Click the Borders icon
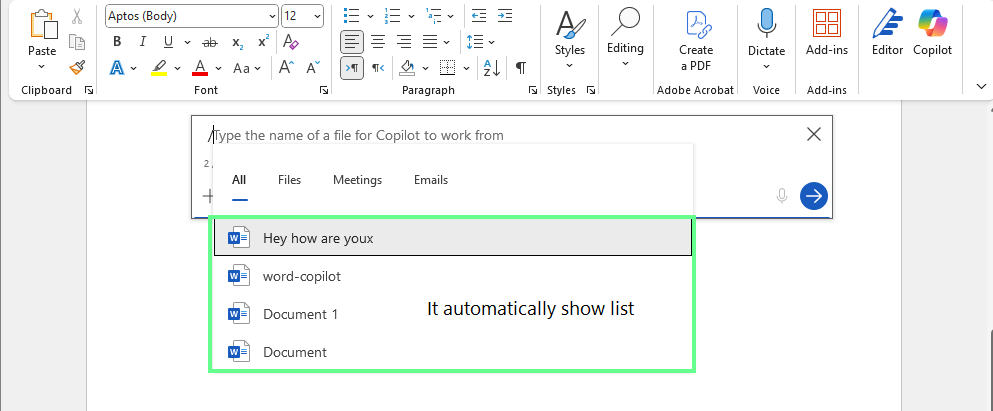The height and width of the screenshot is (411, 993). click(x=448, y=67)
